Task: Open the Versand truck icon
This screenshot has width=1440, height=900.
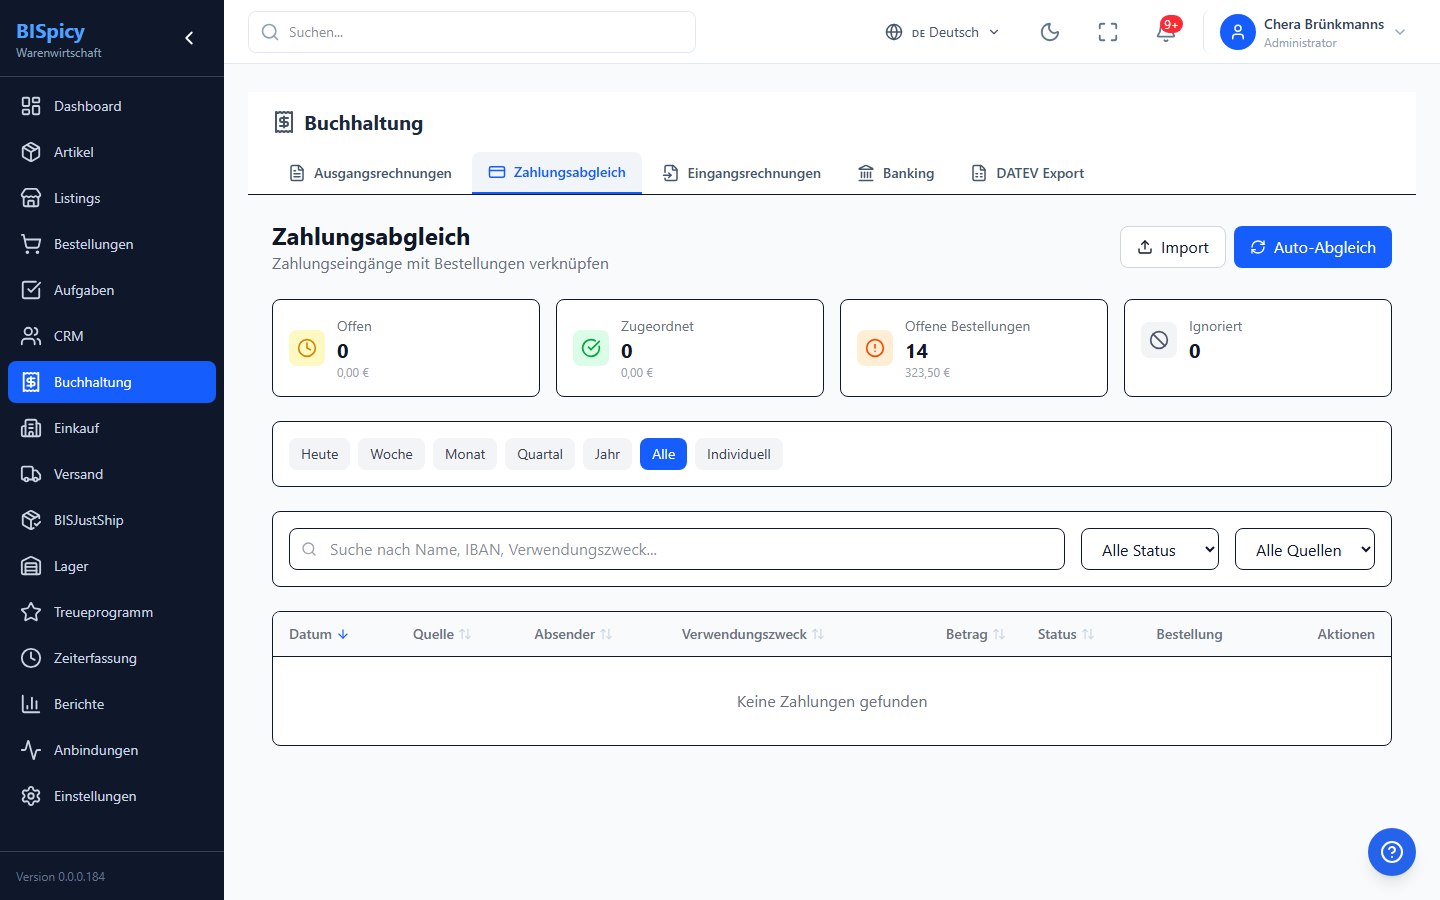Action: (x=31, y=474)
